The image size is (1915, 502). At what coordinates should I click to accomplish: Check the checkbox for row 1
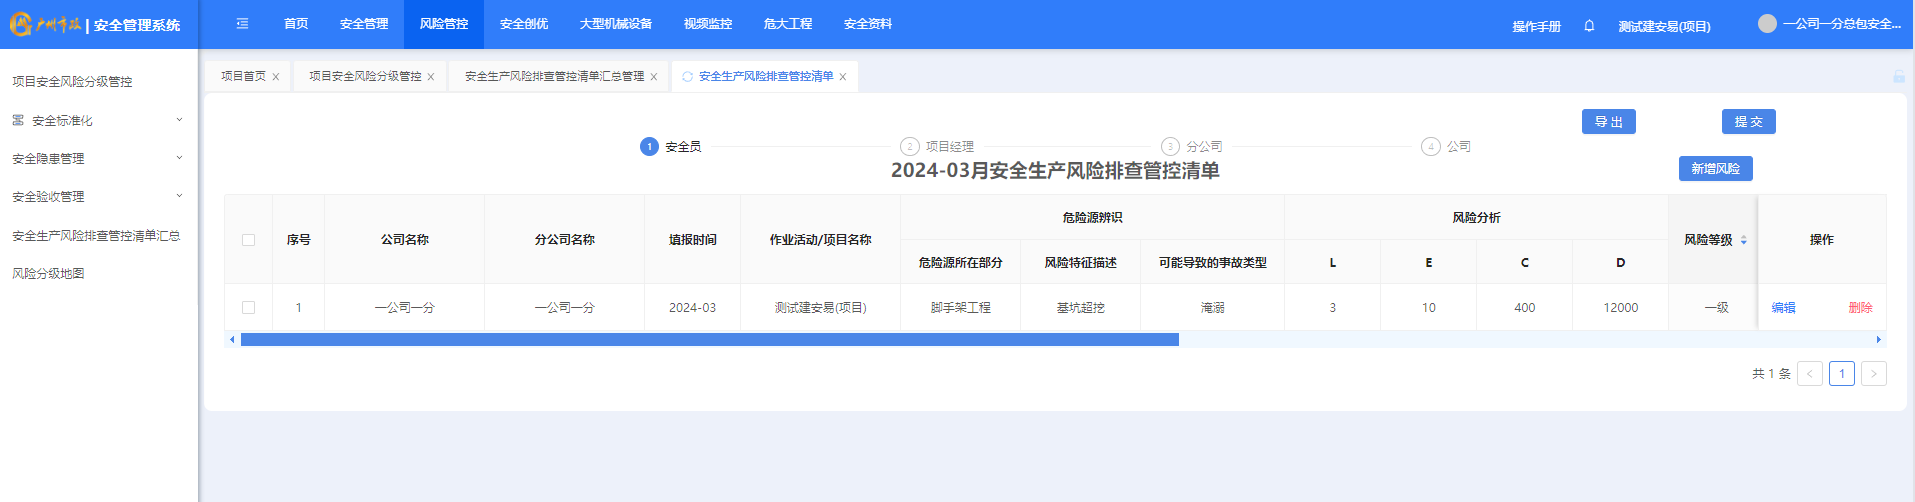tap(248, 308)
